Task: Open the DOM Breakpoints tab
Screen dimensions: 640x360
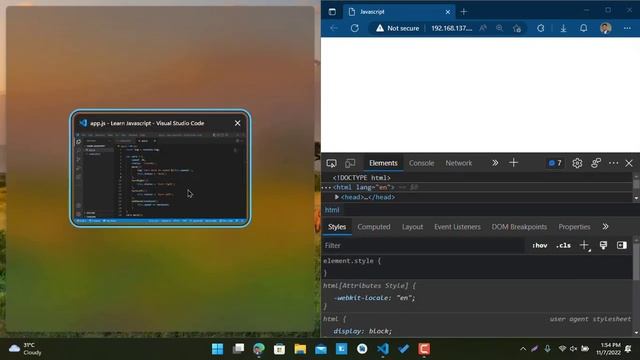Action: [519, 227]
